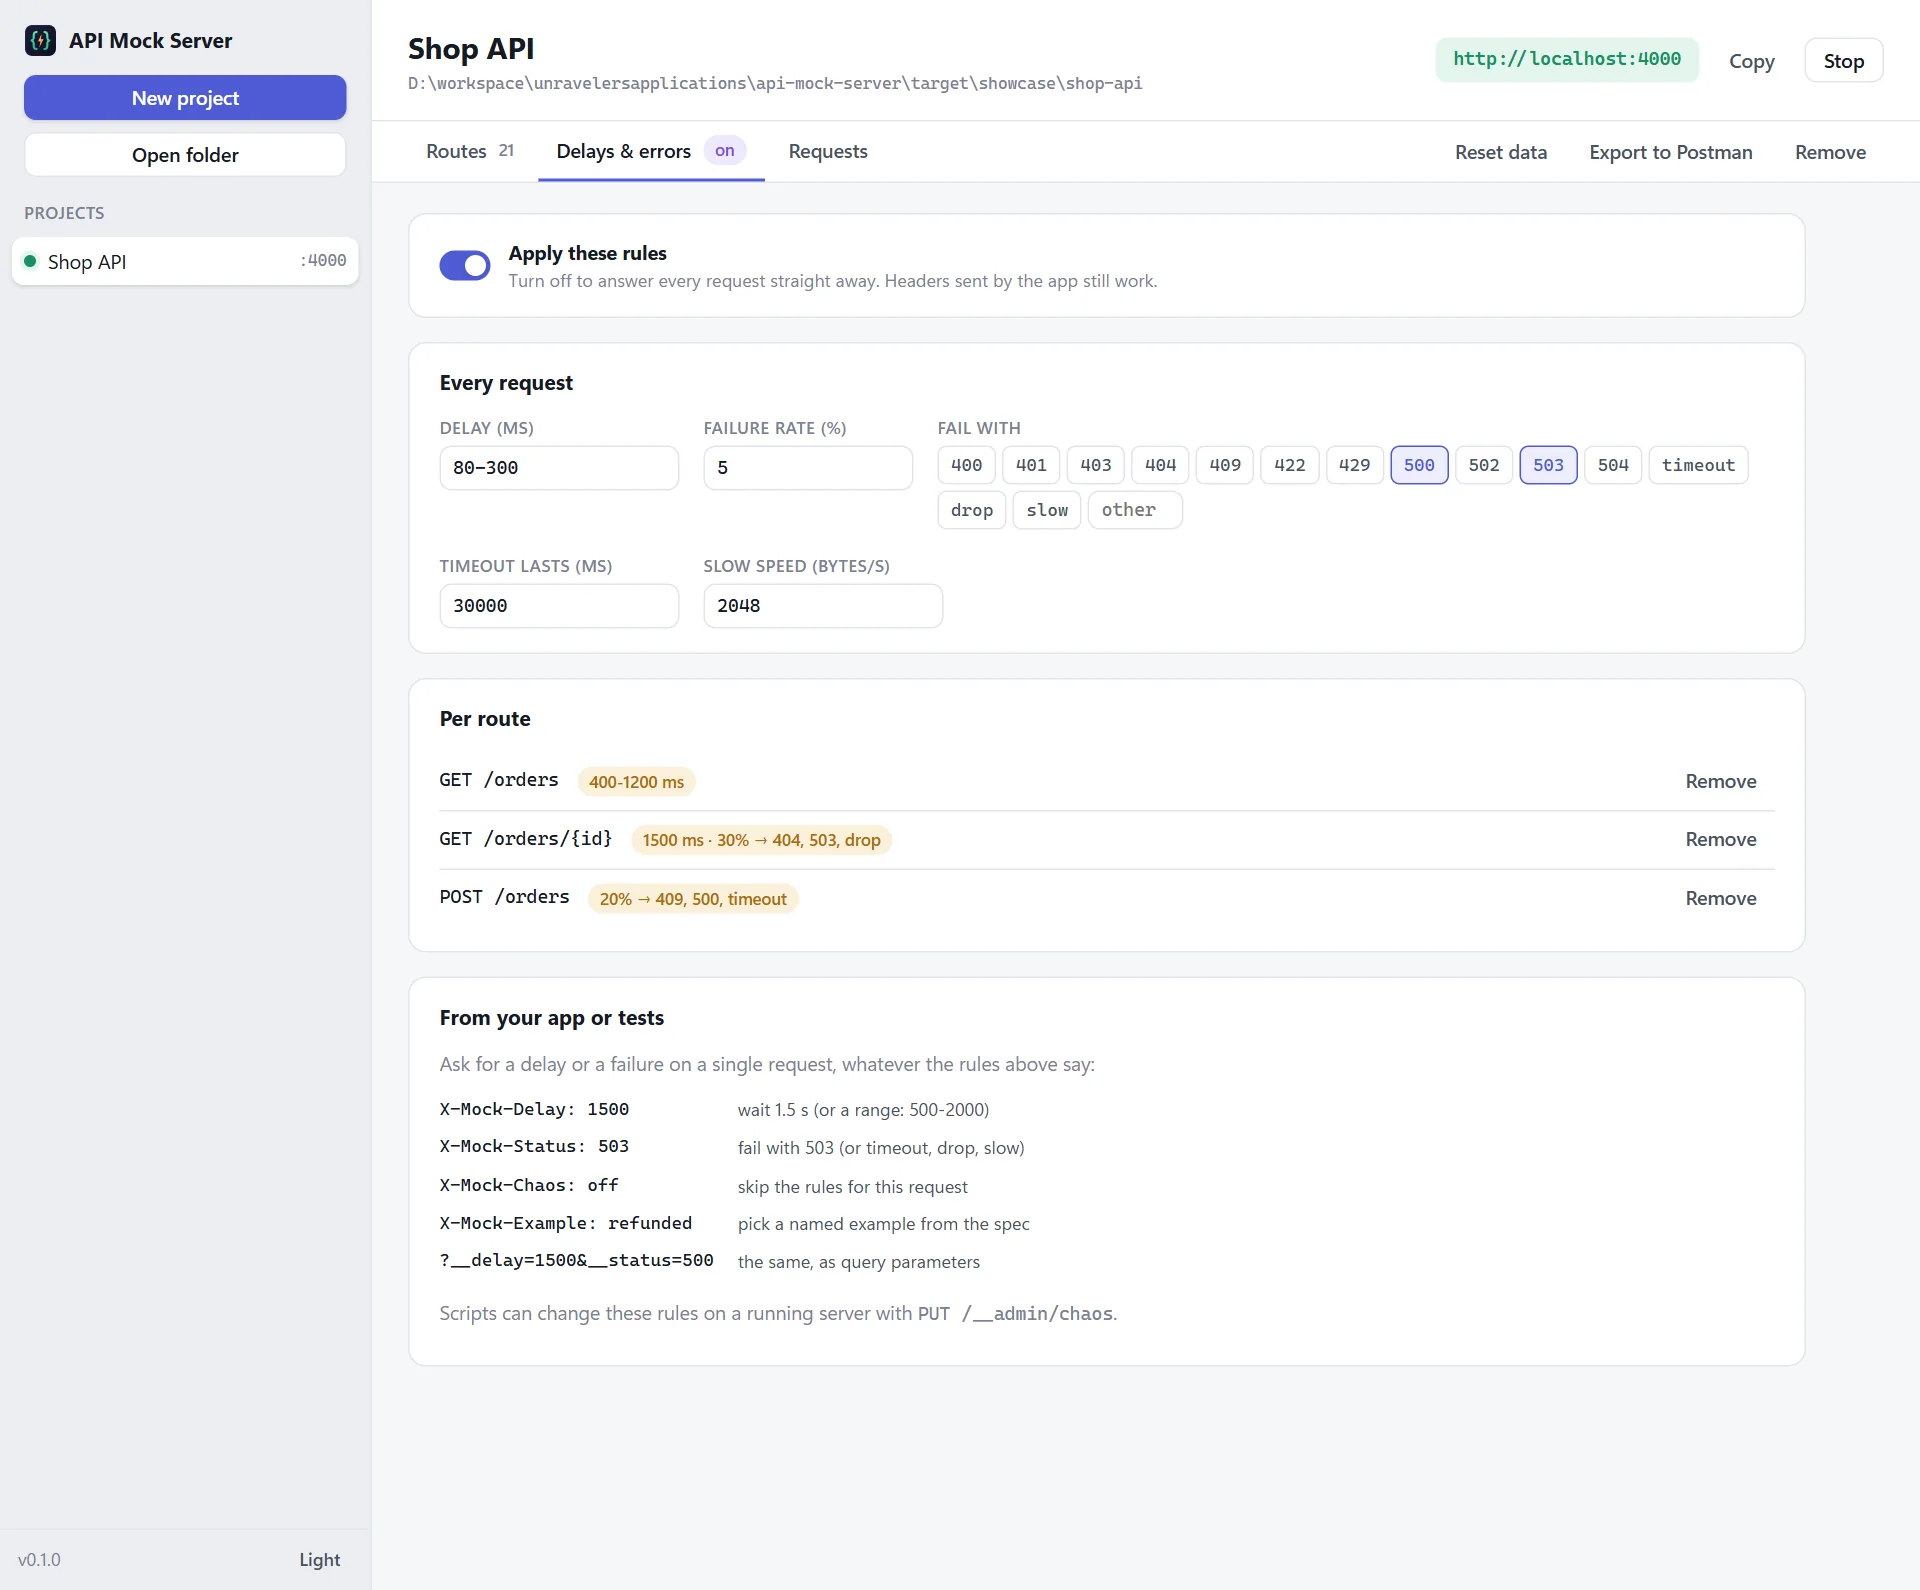Toggle the timeout fail-with chip
The image size is (1920, 1590).
click(x=1698, y=465)
